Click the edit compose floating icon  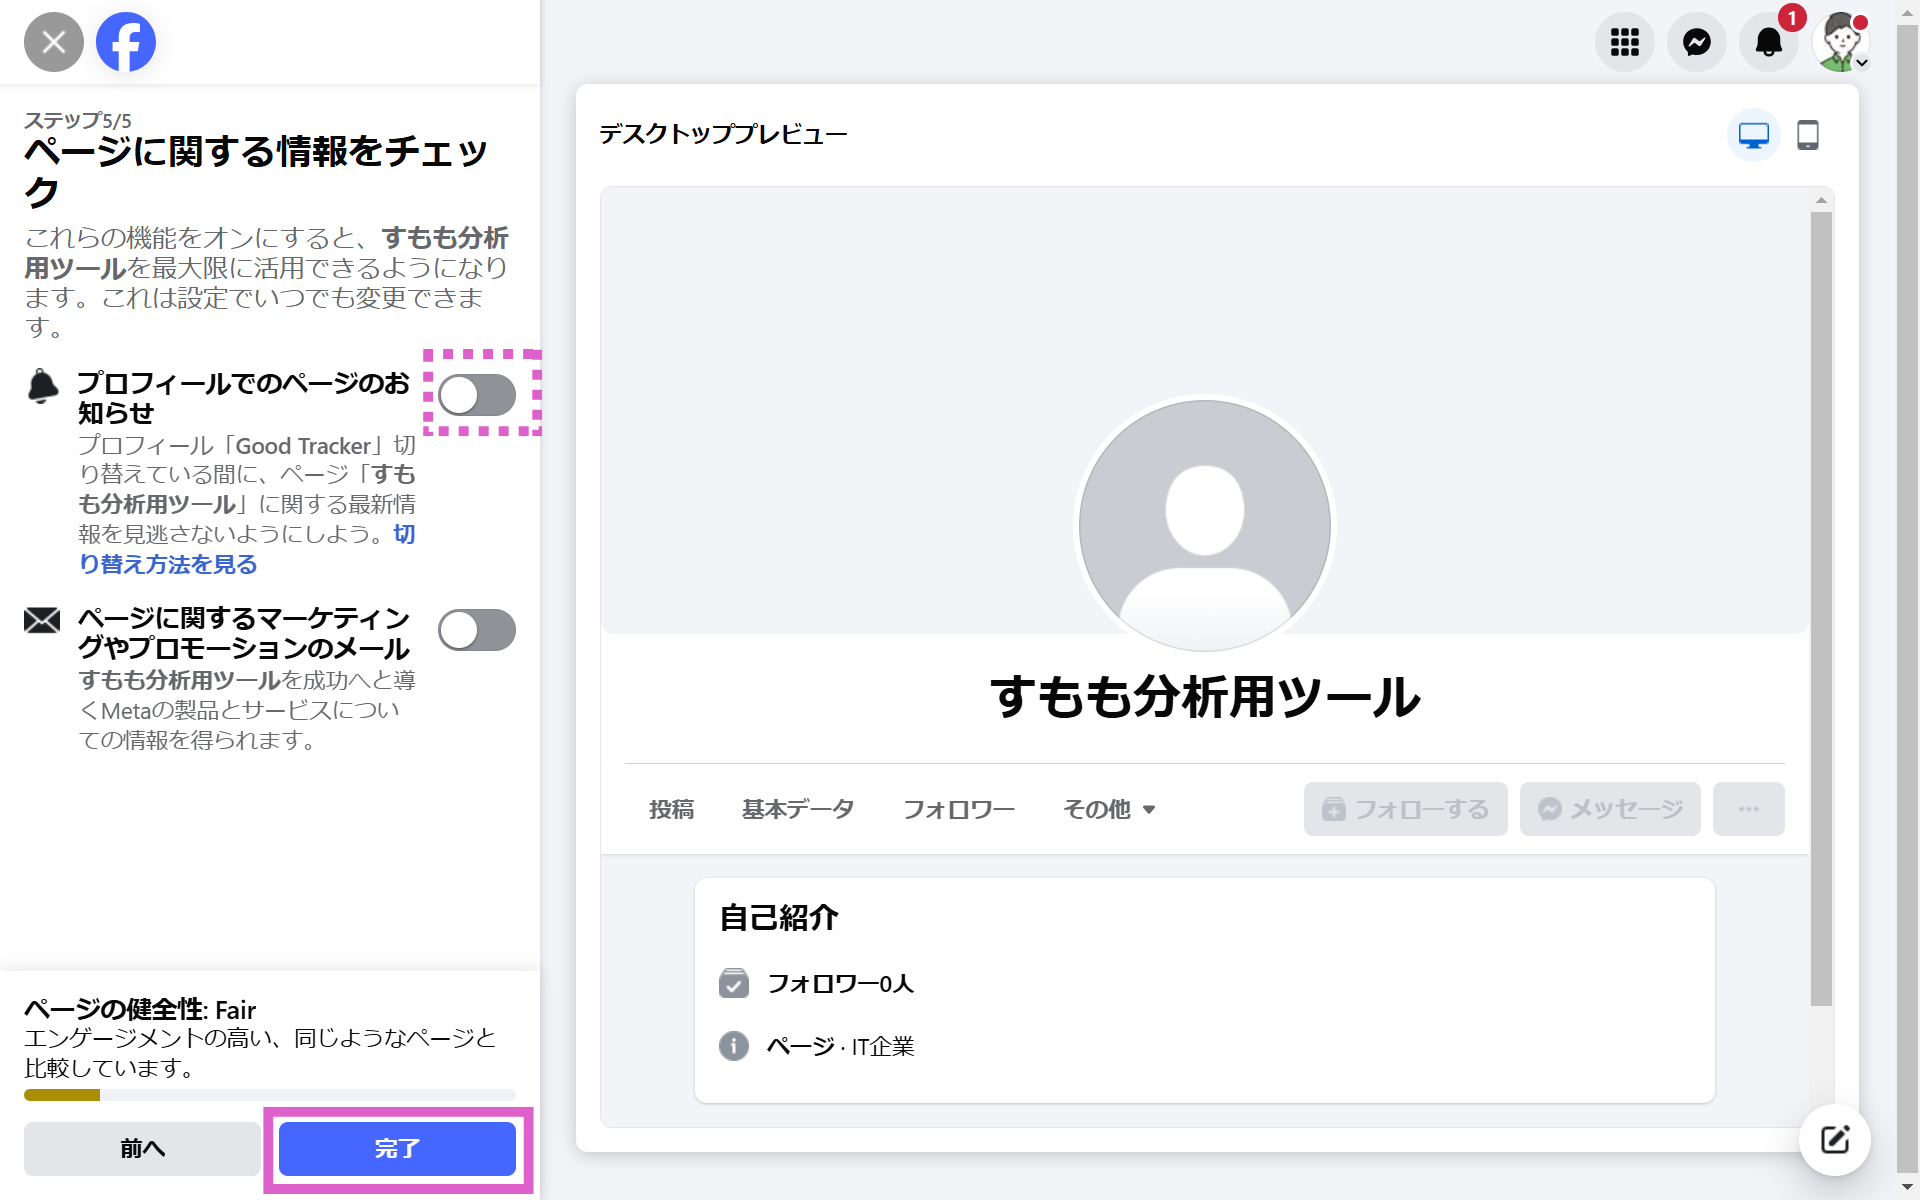tap(1835, 1140)
